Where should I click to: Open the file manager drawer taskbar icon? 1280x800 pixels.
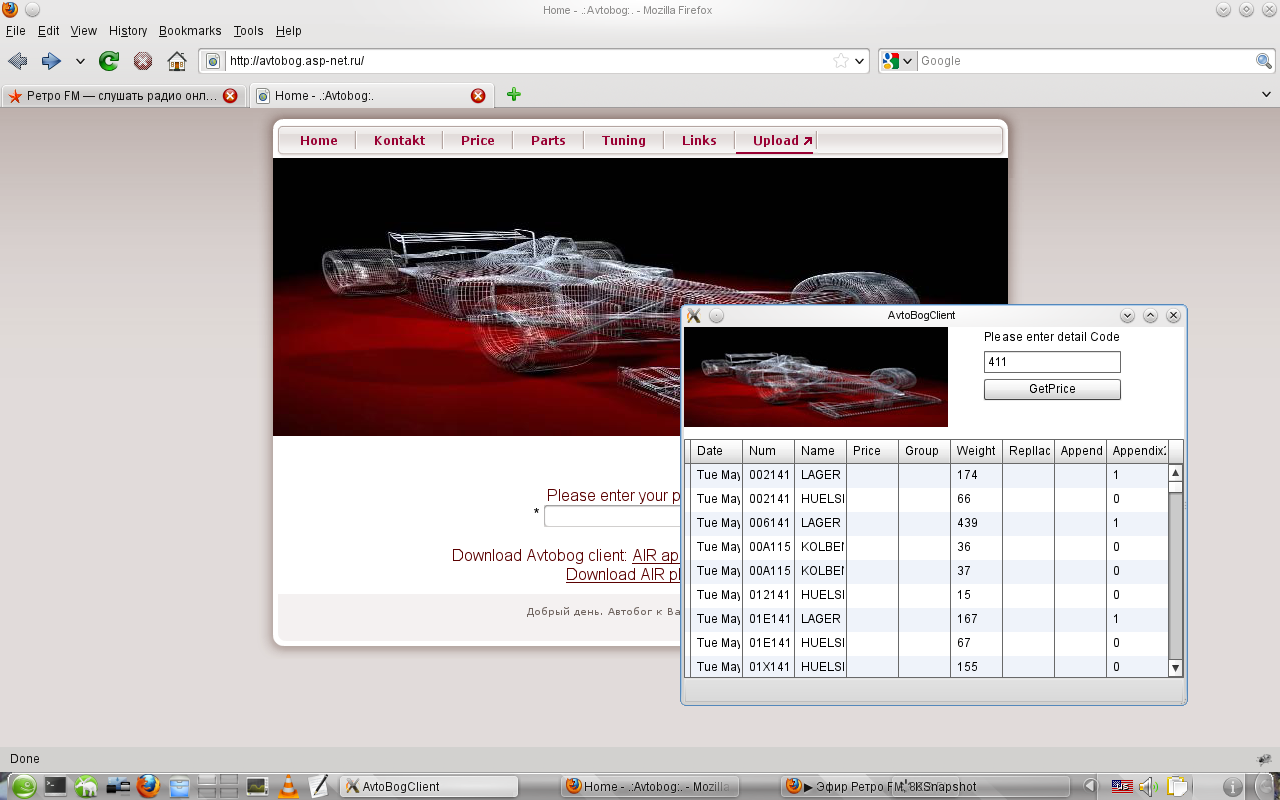pyautogui.click(x=179, y=786)
